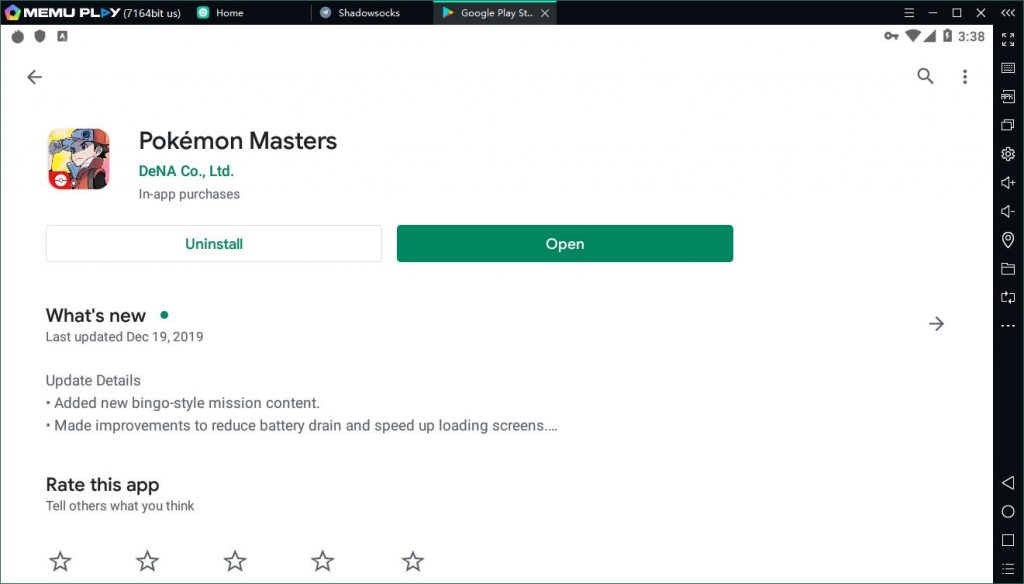Decrease volume with the sidebar speaker minus
This screenshot has height=584, width=1024.
pos(1008,212)
